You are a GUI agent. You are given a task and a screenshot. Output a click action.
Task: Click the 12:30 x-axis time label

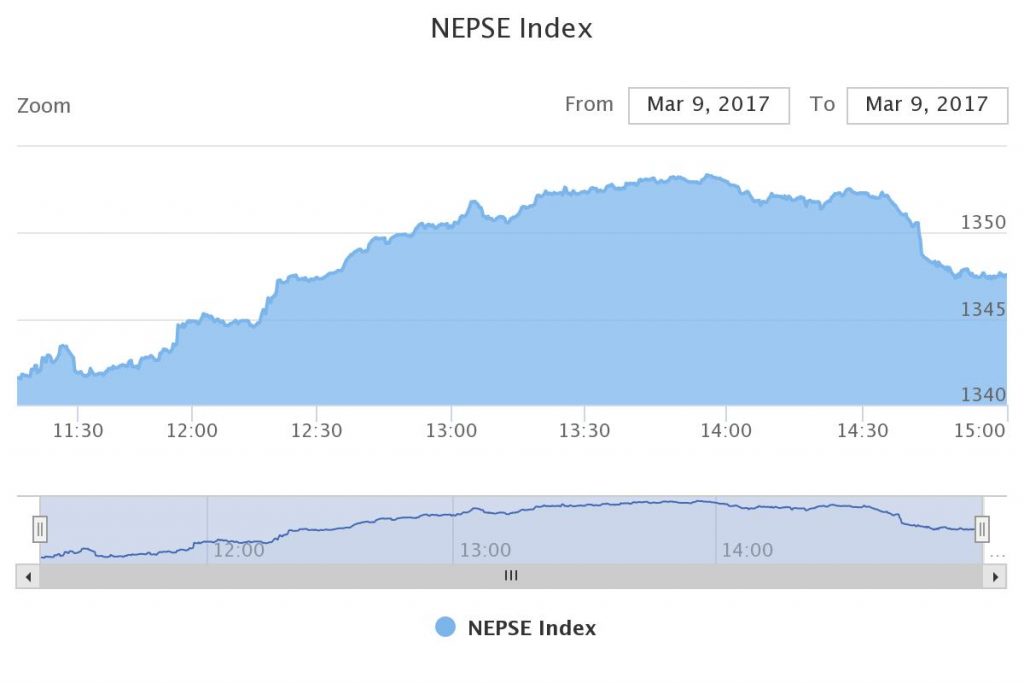(316, 431)
